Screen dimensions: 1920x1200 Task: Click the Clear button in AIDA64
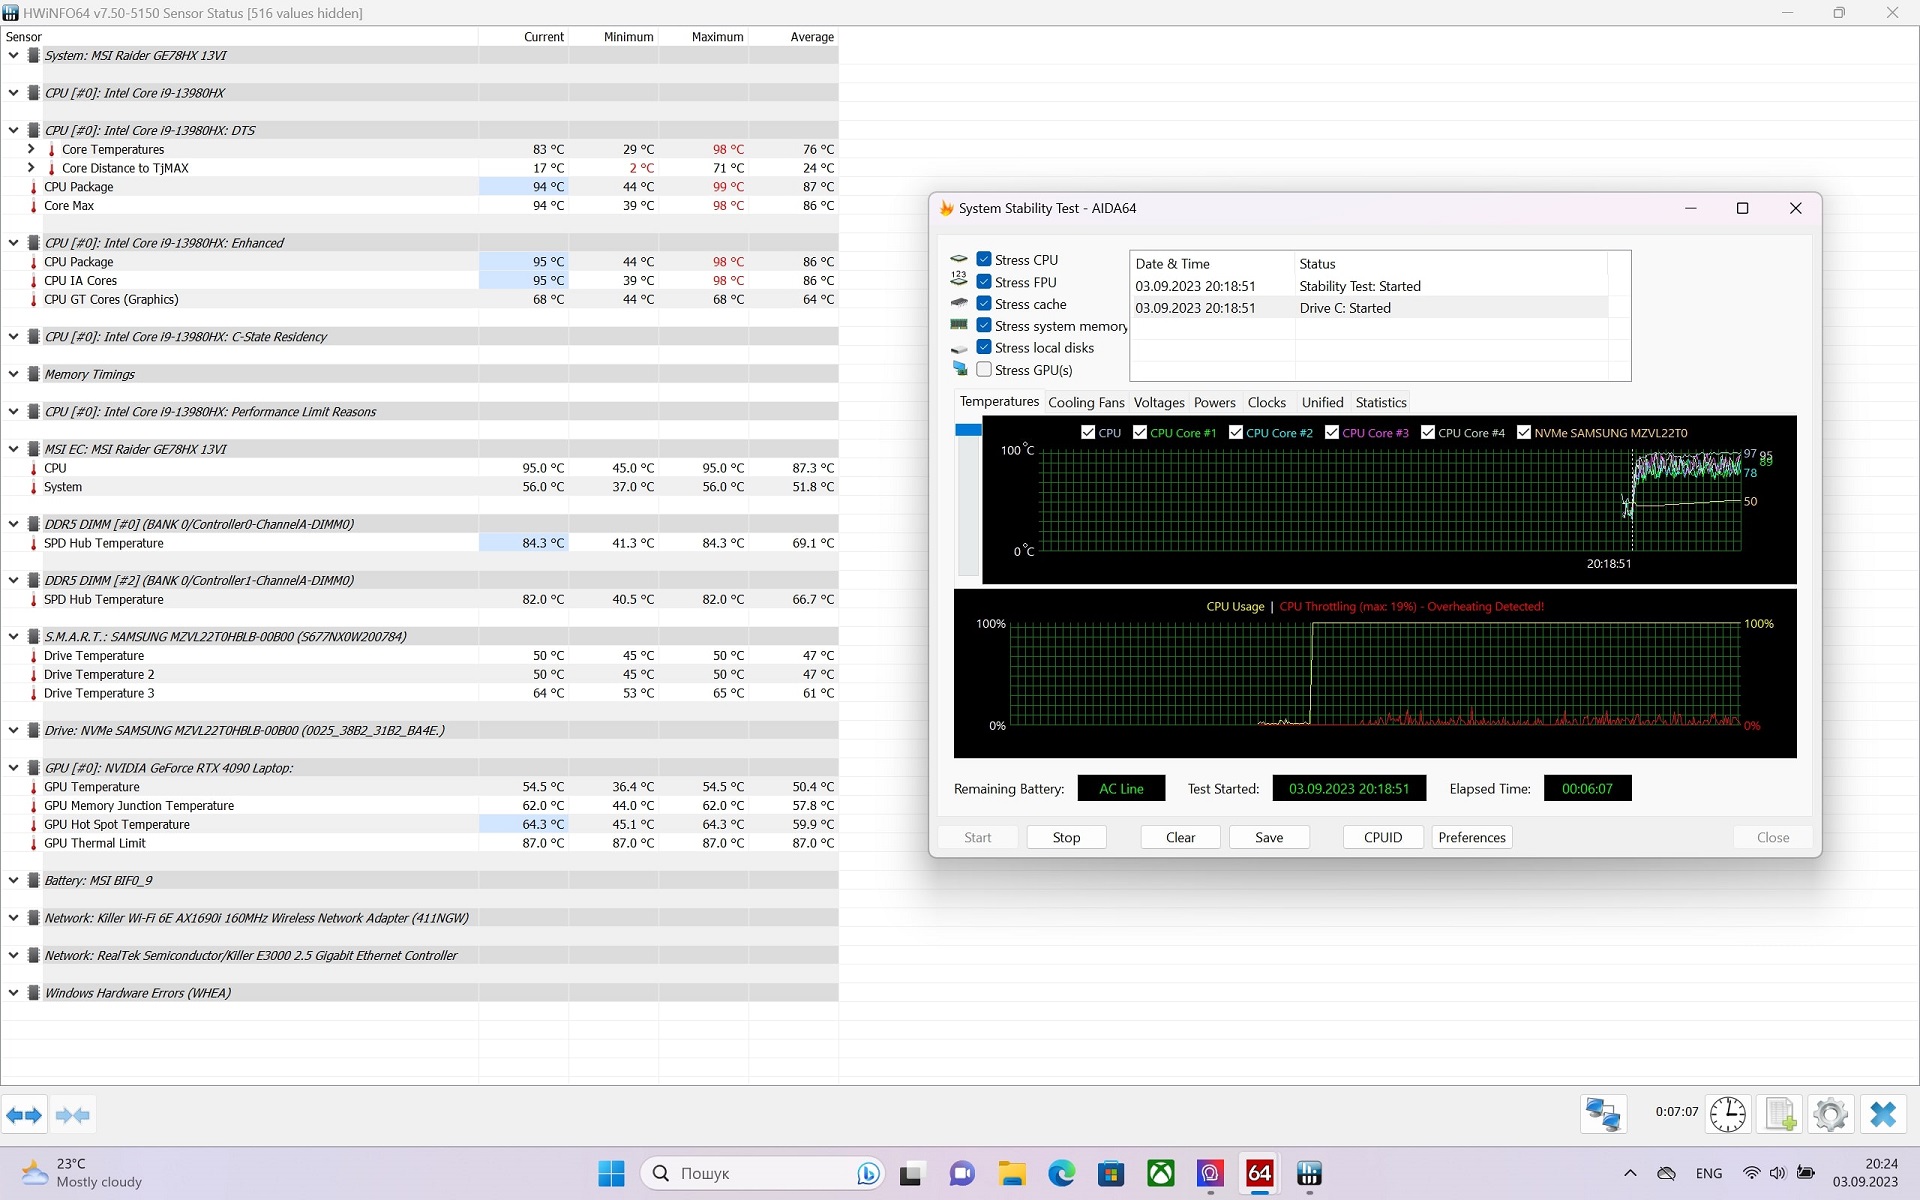click(x=1180, y=837)
